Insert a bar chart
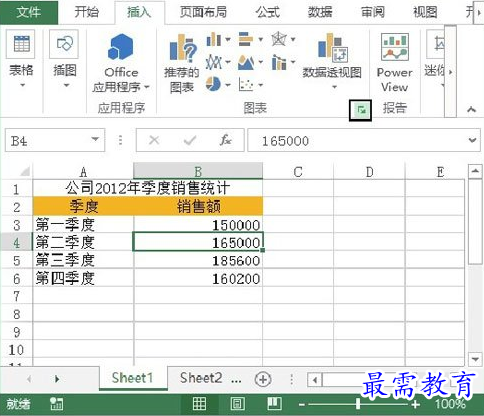484x416 pixels. coord(246,39)
